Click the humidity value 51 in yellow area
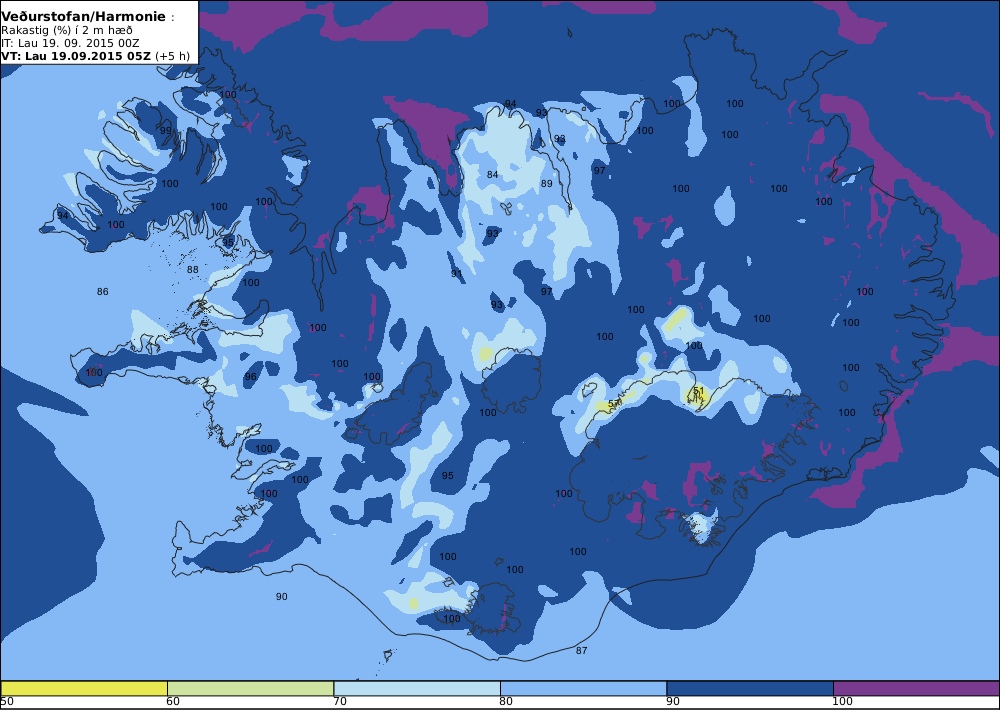The width and height of the screenshot is (1000, 710). (x=699, y=390)
